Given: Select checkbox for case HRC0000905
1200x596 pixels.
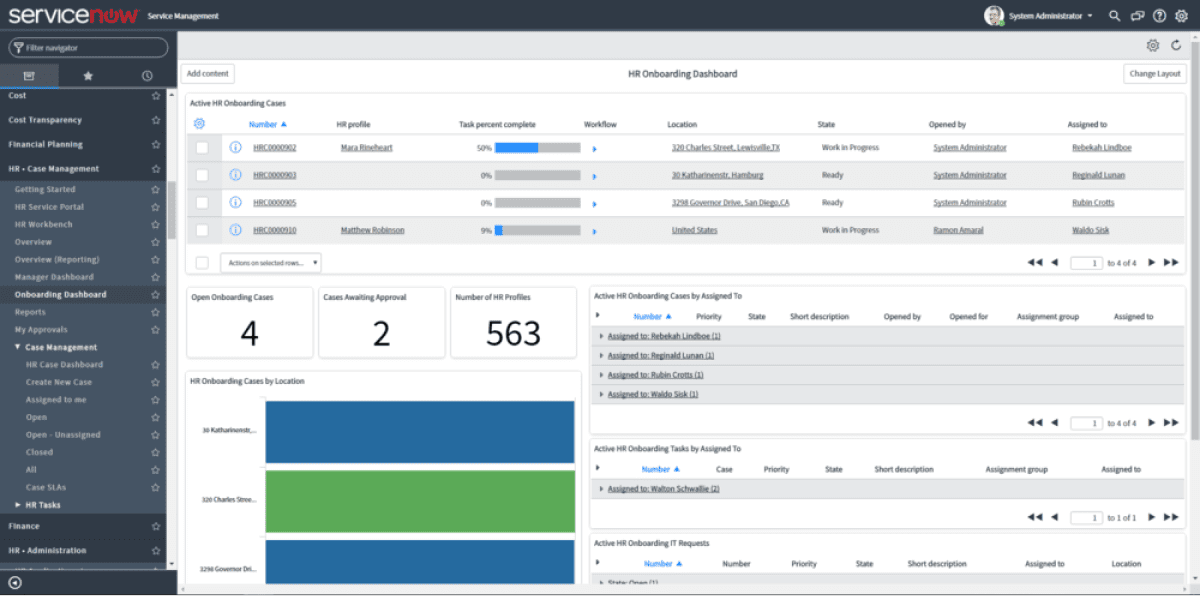Looking at the screenshot, I should coord(202,203).
